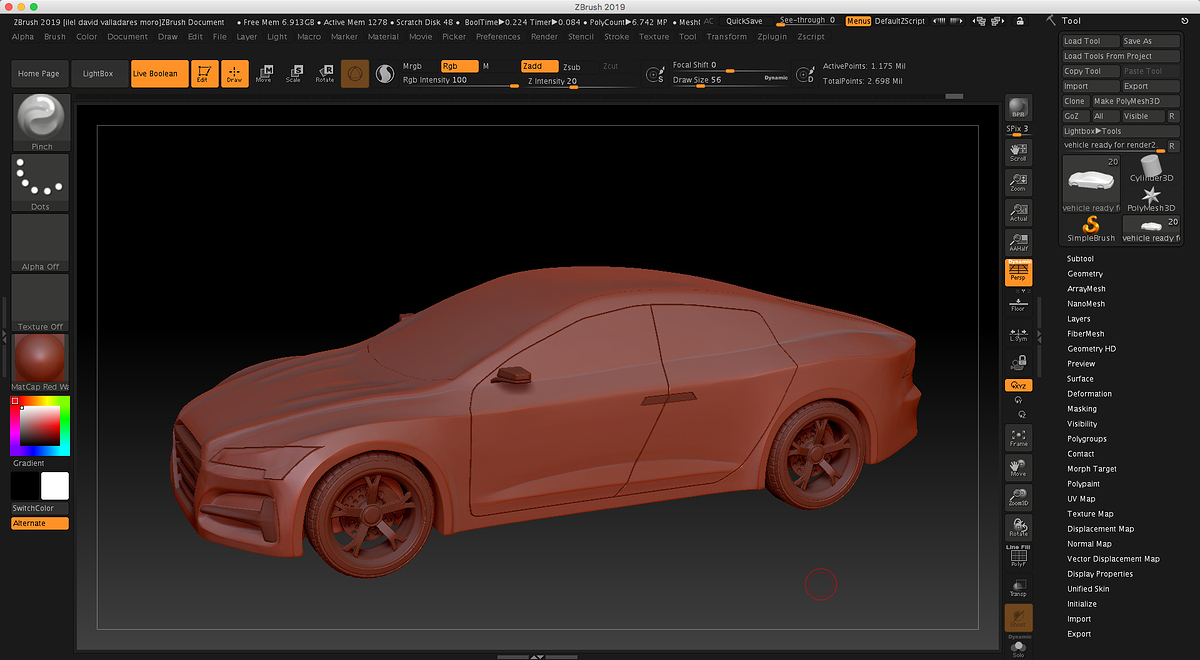The image size is (1200, 660).
Task: Expand the Display Properties section
Action: (x=1100, y=574)
